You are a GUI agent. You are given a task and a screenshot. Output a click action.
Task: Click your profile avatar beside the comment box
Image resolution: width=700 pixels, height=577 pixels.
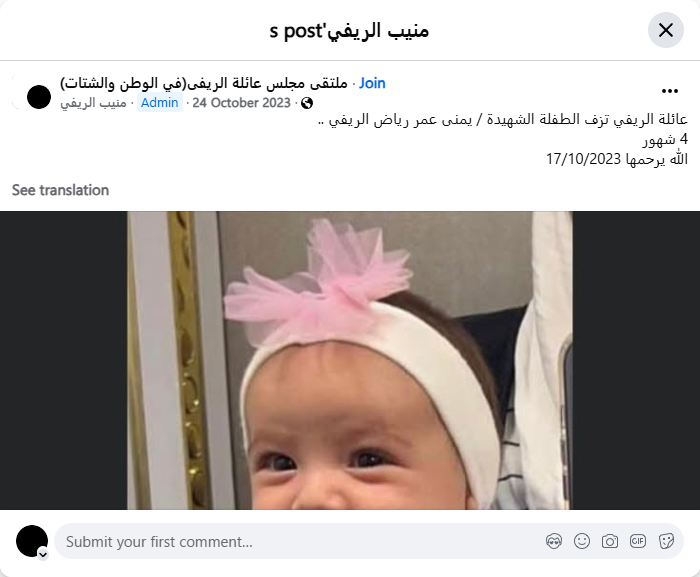pyautogui.click(x=32, y=541)
